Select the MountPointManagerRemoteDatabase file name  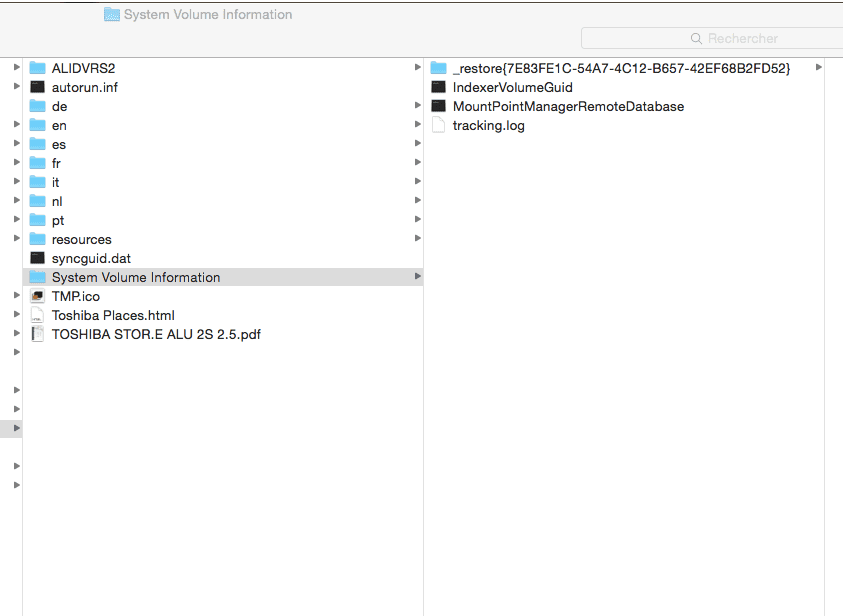tap(568, 106)
